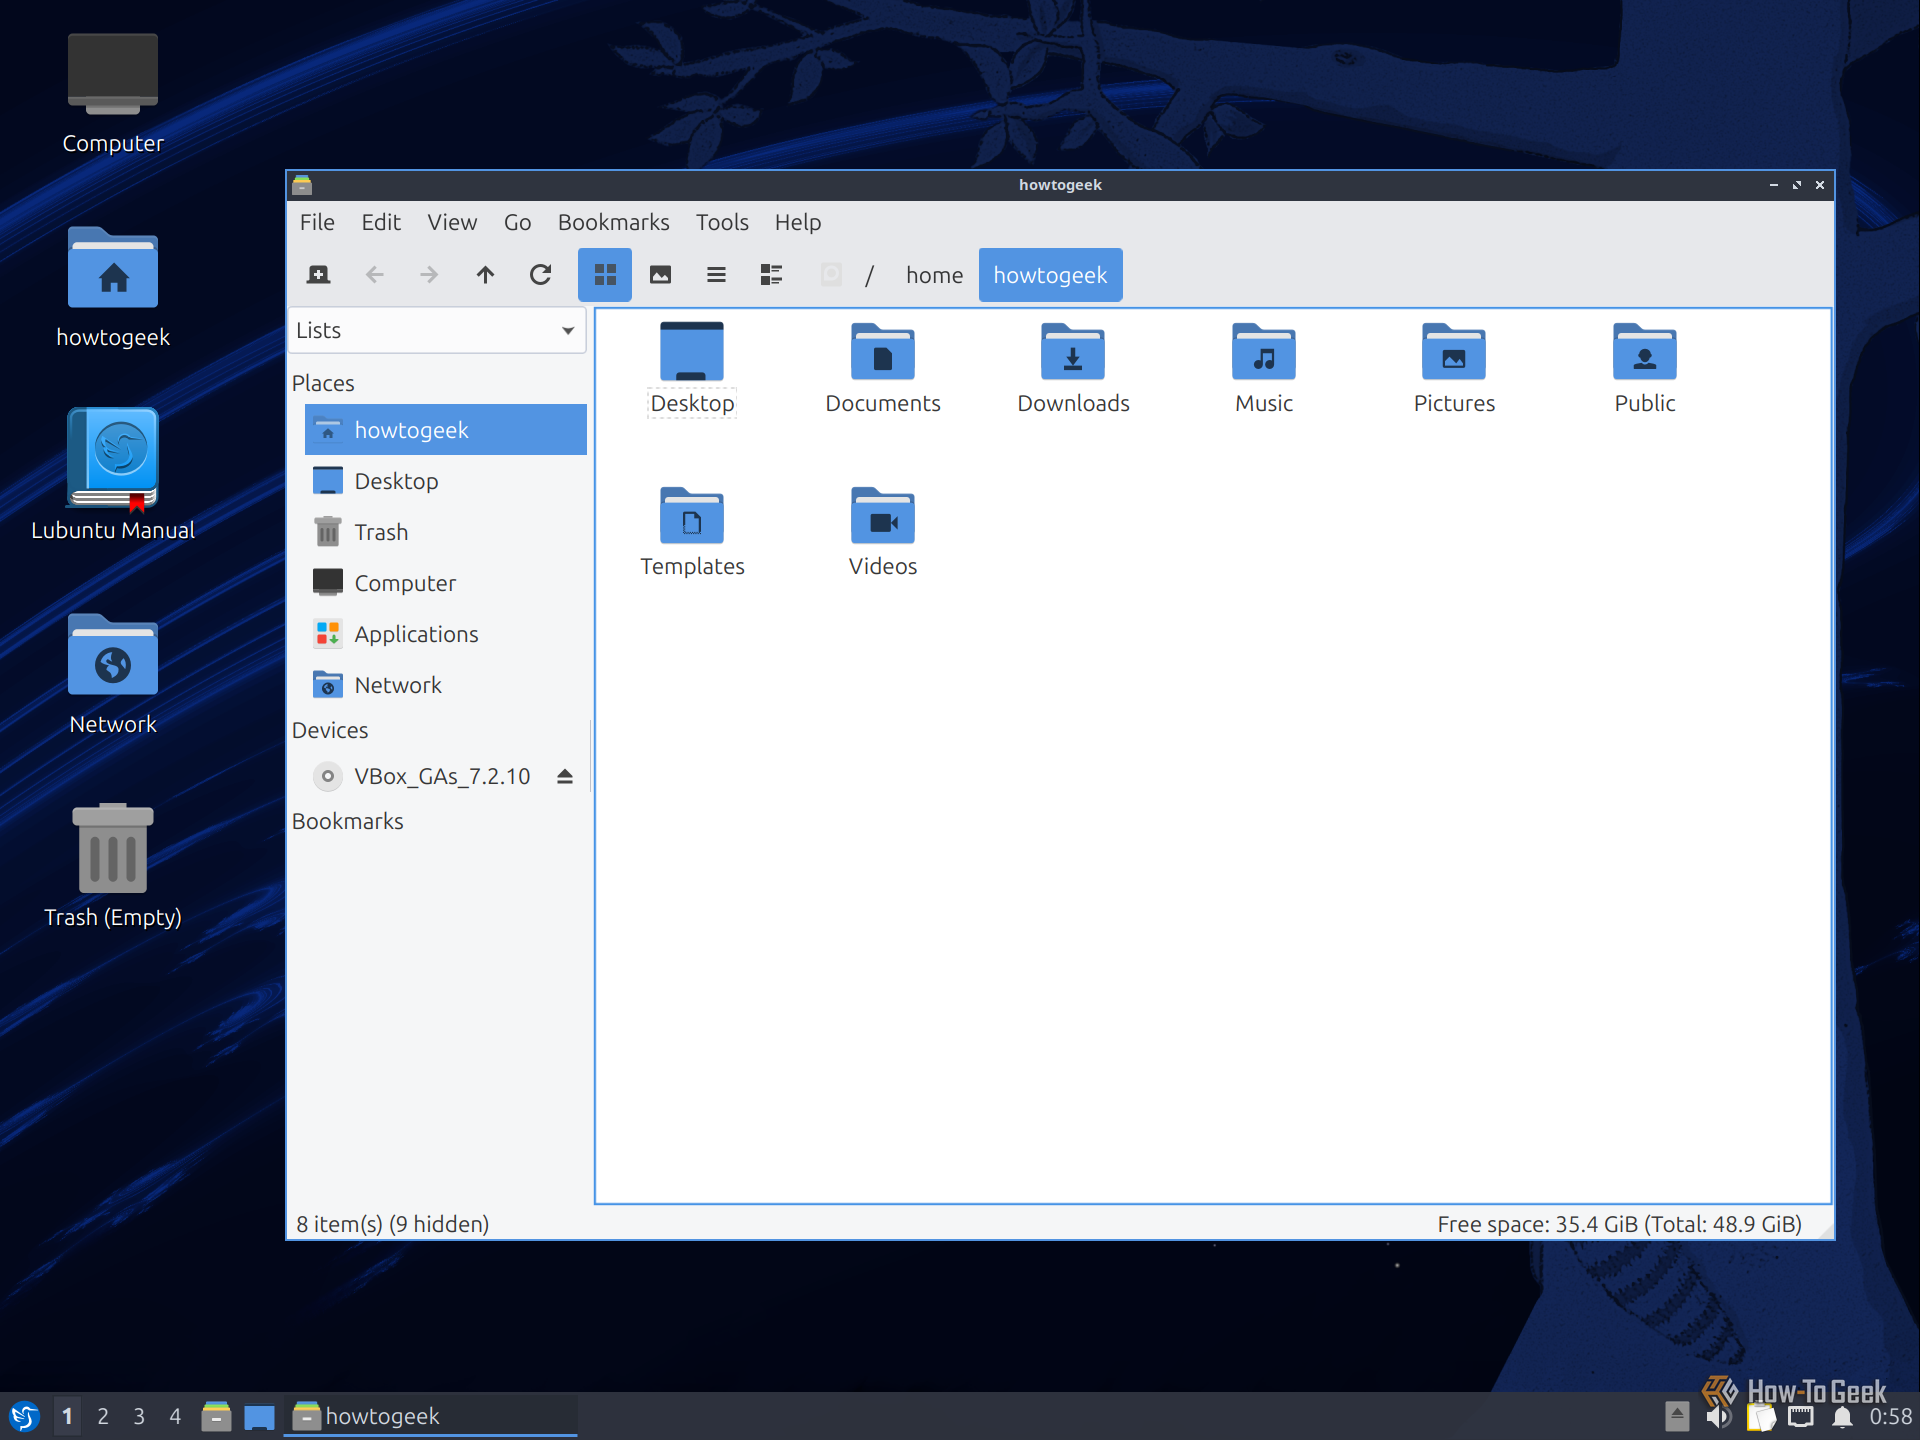The image size is (1920, 1440).
Task: Select Trash in Places sidebar
Action: [x=446, y=532]
